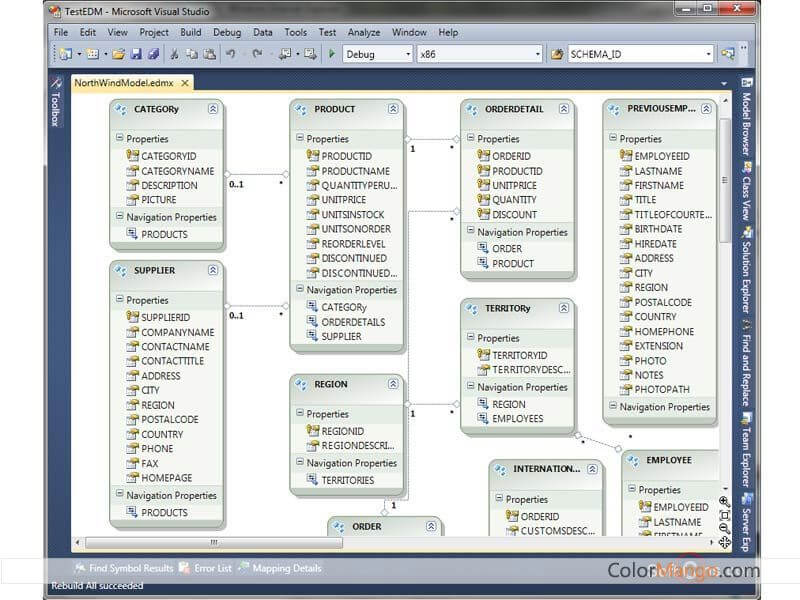Select the COMPANYNAME property in SUPPLIER
Screen dimensions: 800x600
[178, 332]
